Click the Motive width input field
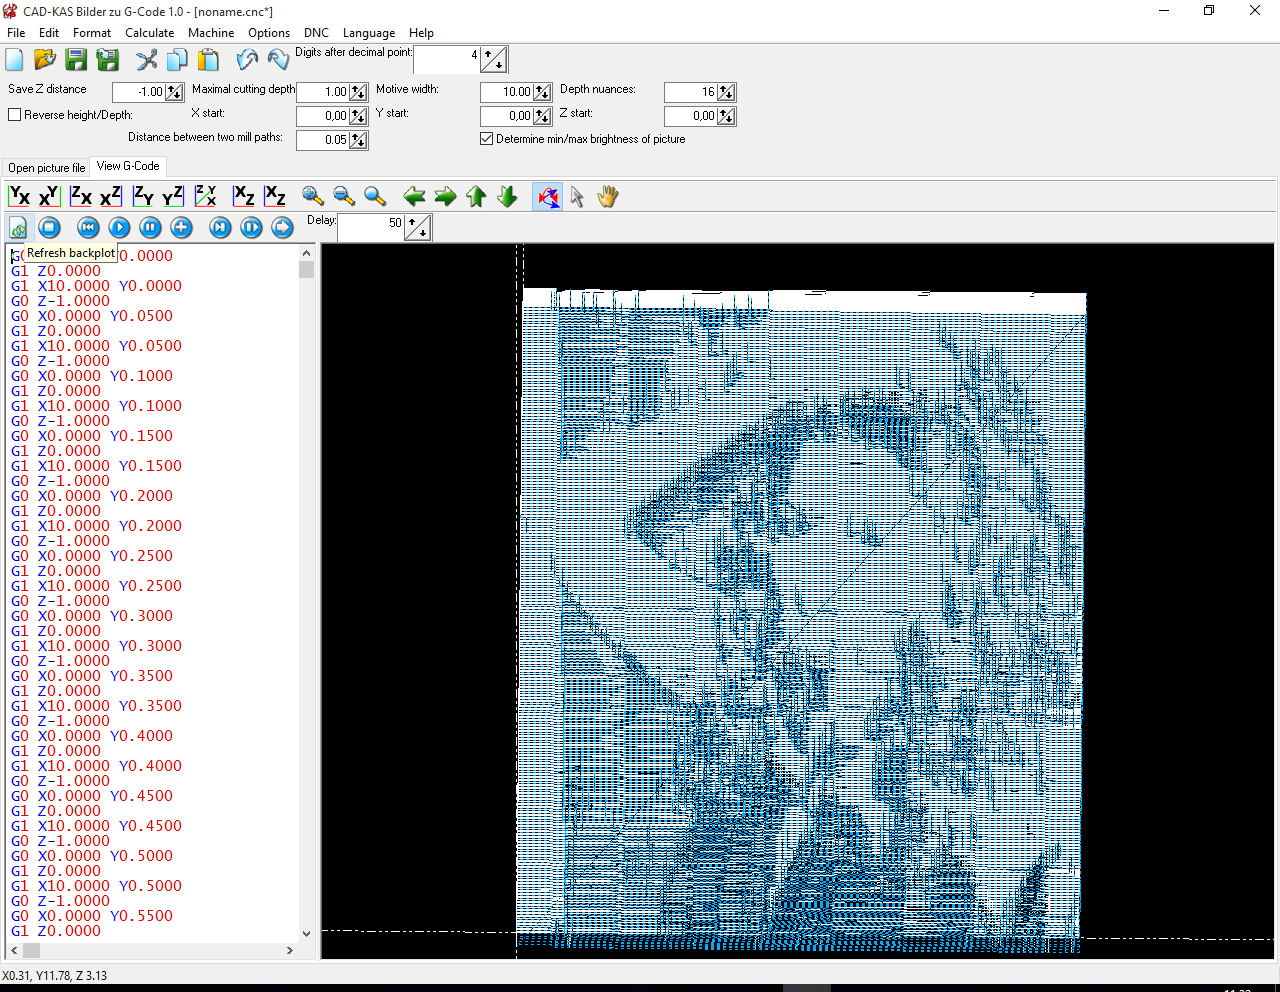 pos(506,92)
